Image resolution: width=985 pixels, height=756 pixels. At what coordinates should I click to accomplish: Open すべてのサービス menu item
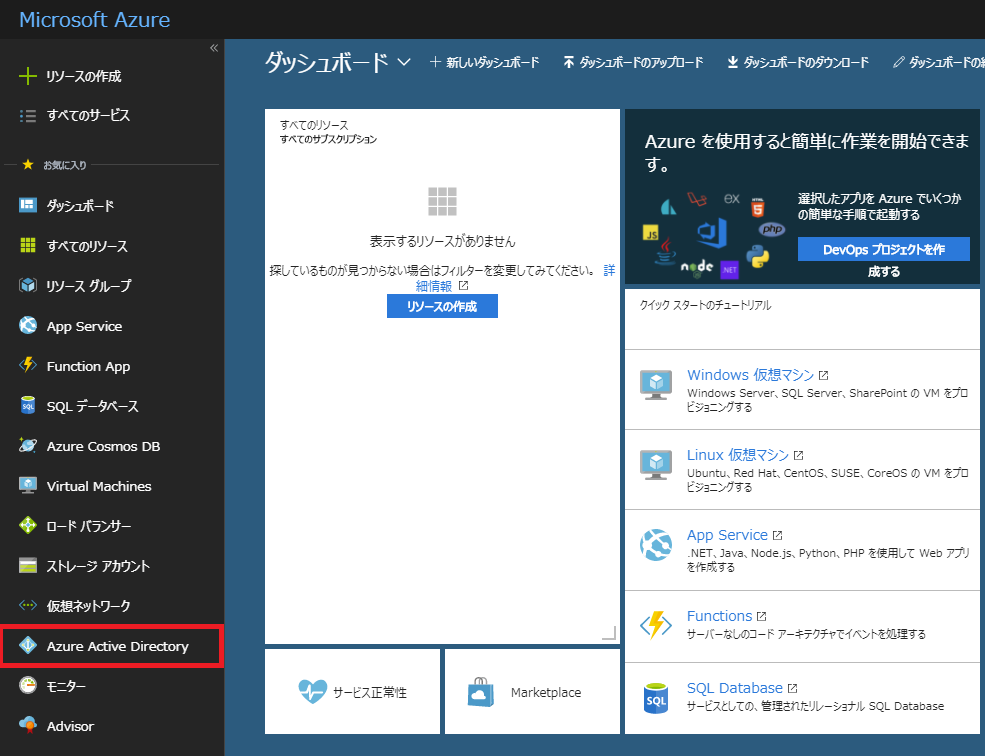[88, 116]
